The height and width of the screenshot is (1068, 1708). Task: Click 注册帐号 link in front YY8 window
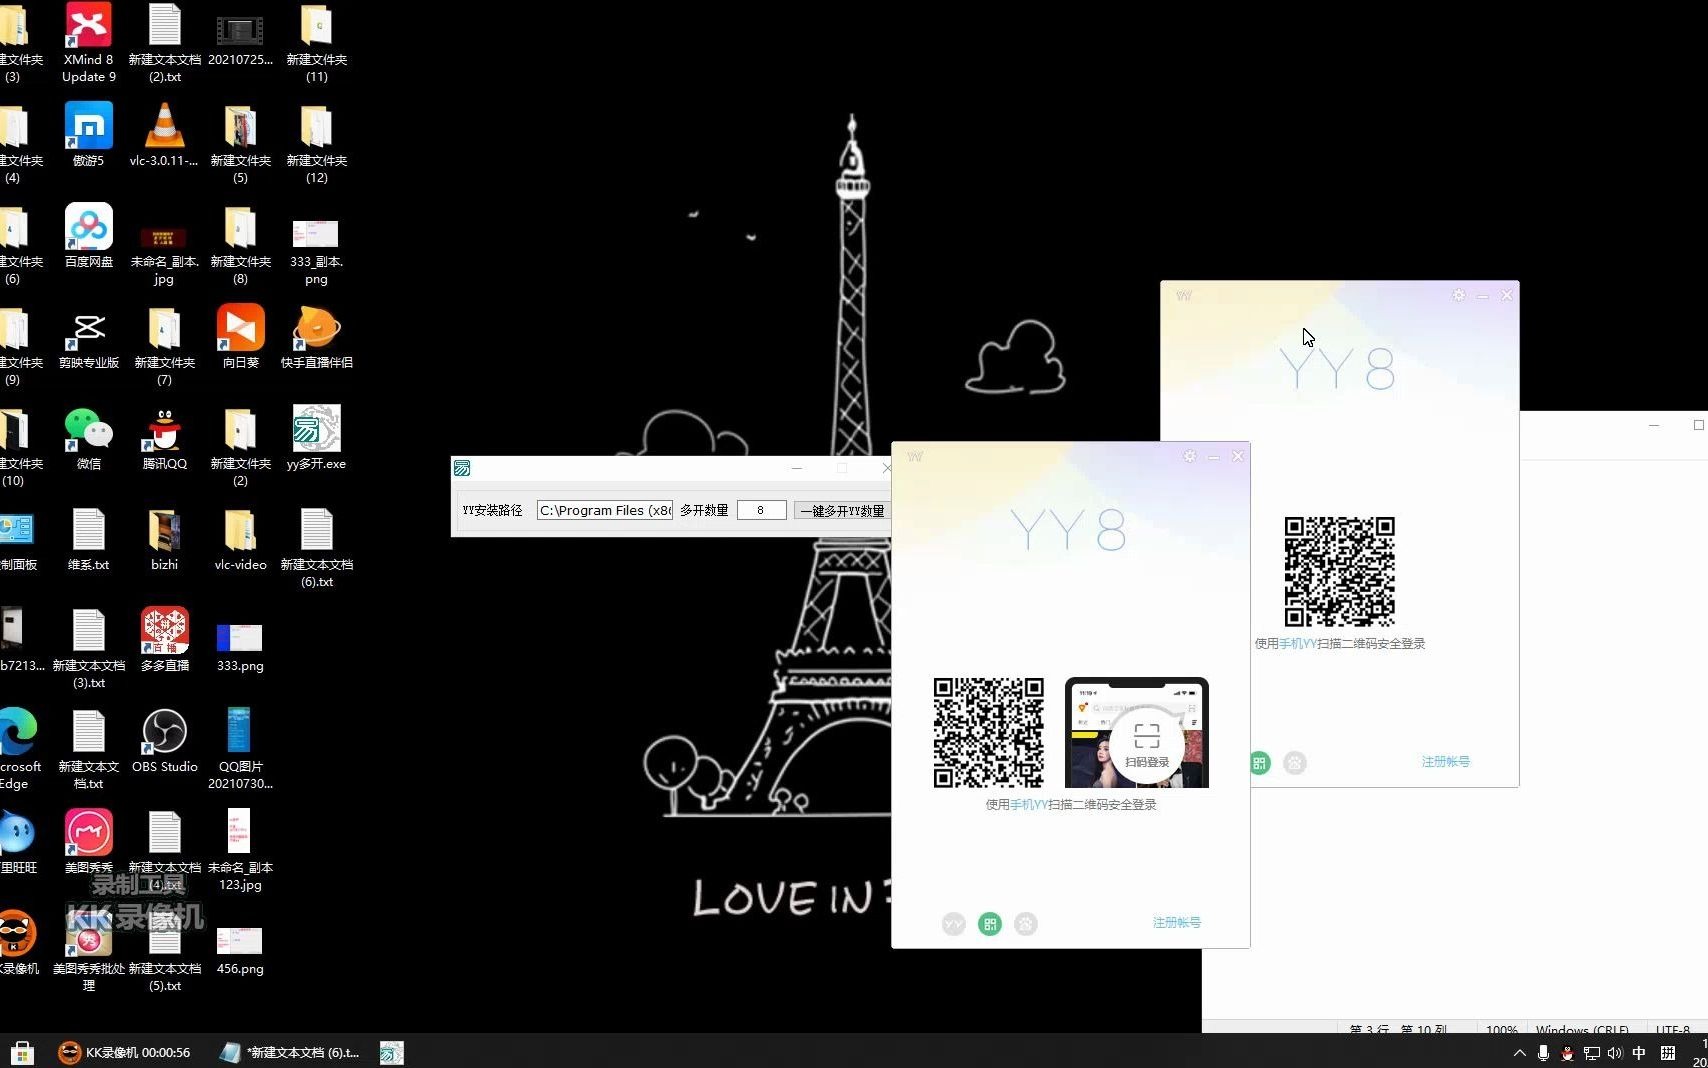coord(1176,922)
